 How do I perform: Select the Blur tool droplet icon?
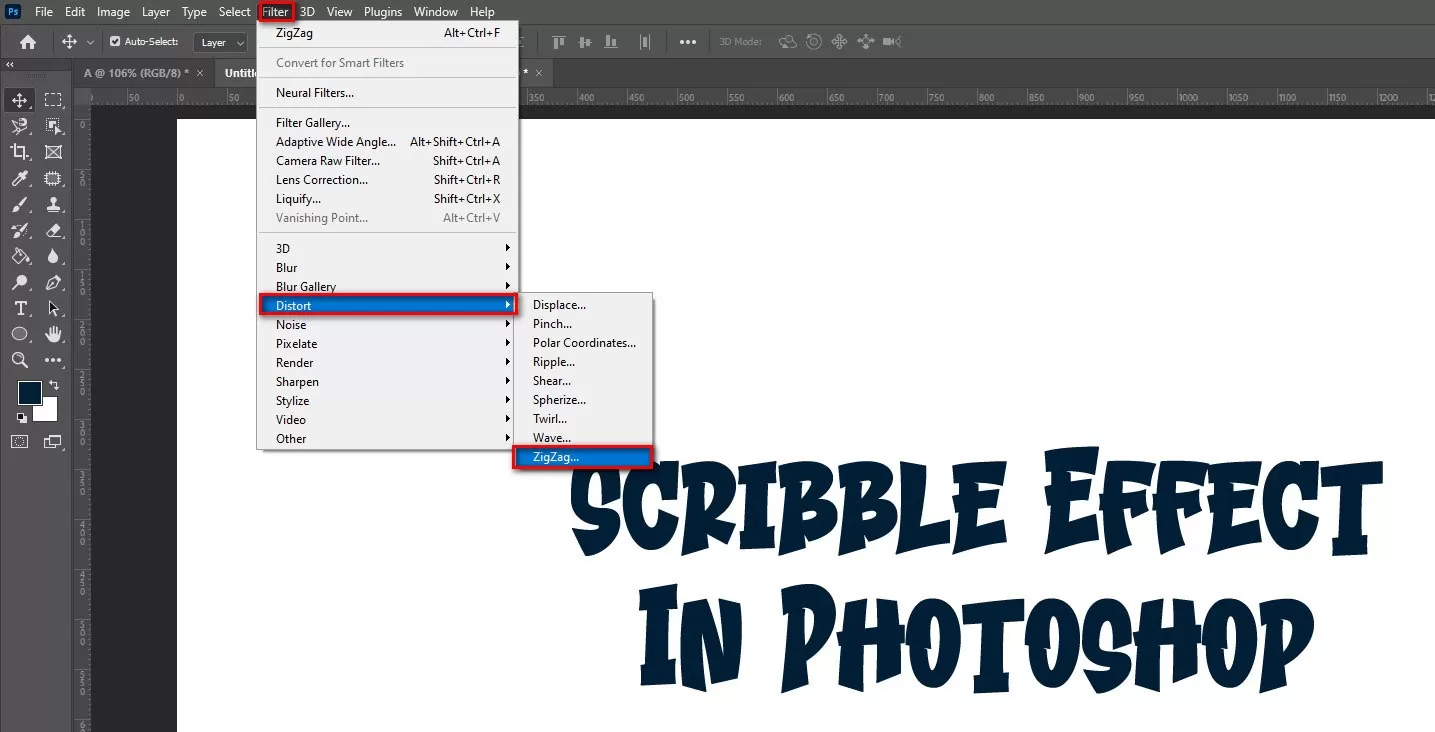pos(53,256)
